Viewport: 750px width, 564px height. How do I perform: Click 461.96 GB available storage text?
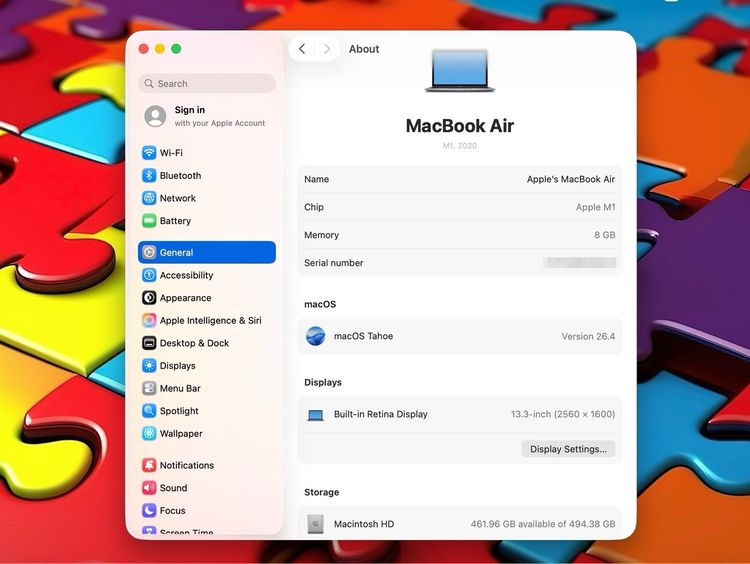[543, 524]
